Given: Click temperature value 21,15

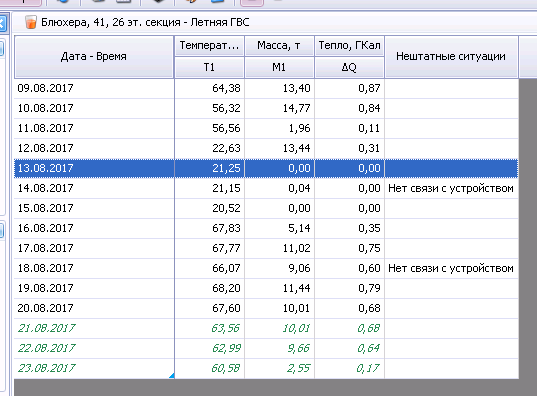Looking at the screenshot, I should 226,188.
